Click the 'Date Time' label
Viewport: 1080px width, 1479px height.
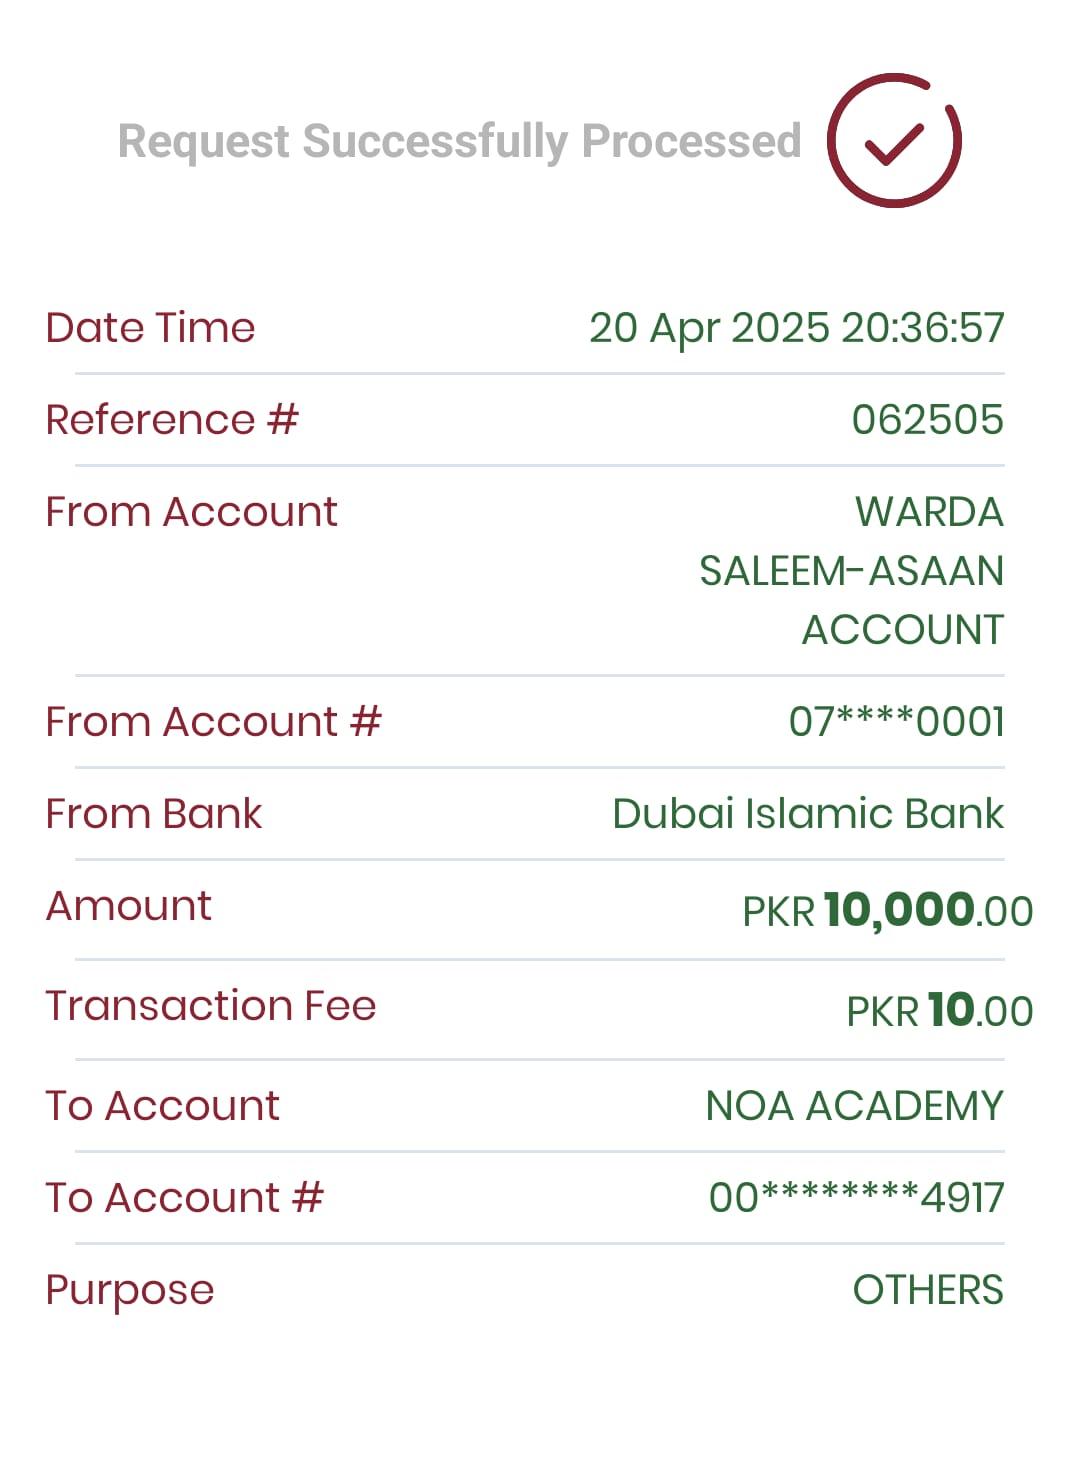(150, 328)
